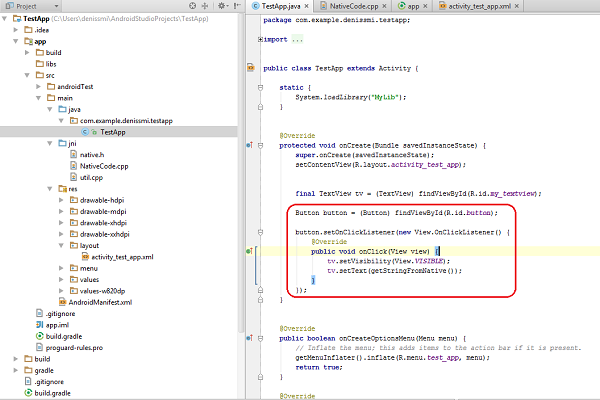Select native.h file
This screenshot has width=600, height=400.
pos(87,155)
